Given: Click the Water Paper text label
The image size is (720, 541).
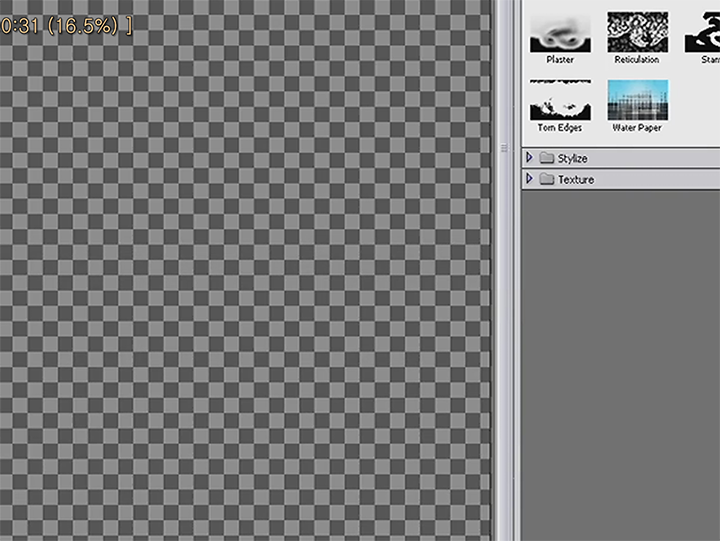Looking at the screenshot, I should pyautogui.click(x=637, y=128).
